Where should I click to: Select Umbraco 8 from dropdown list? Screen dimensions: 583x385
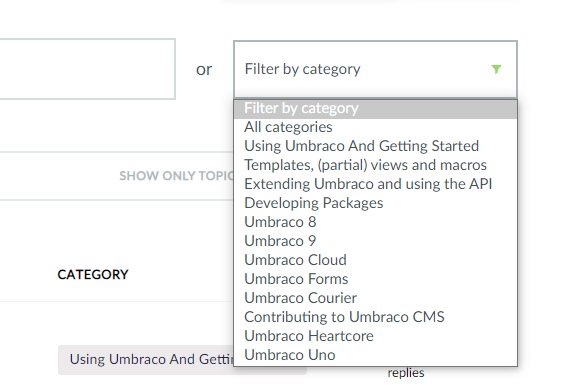point(375,222)
